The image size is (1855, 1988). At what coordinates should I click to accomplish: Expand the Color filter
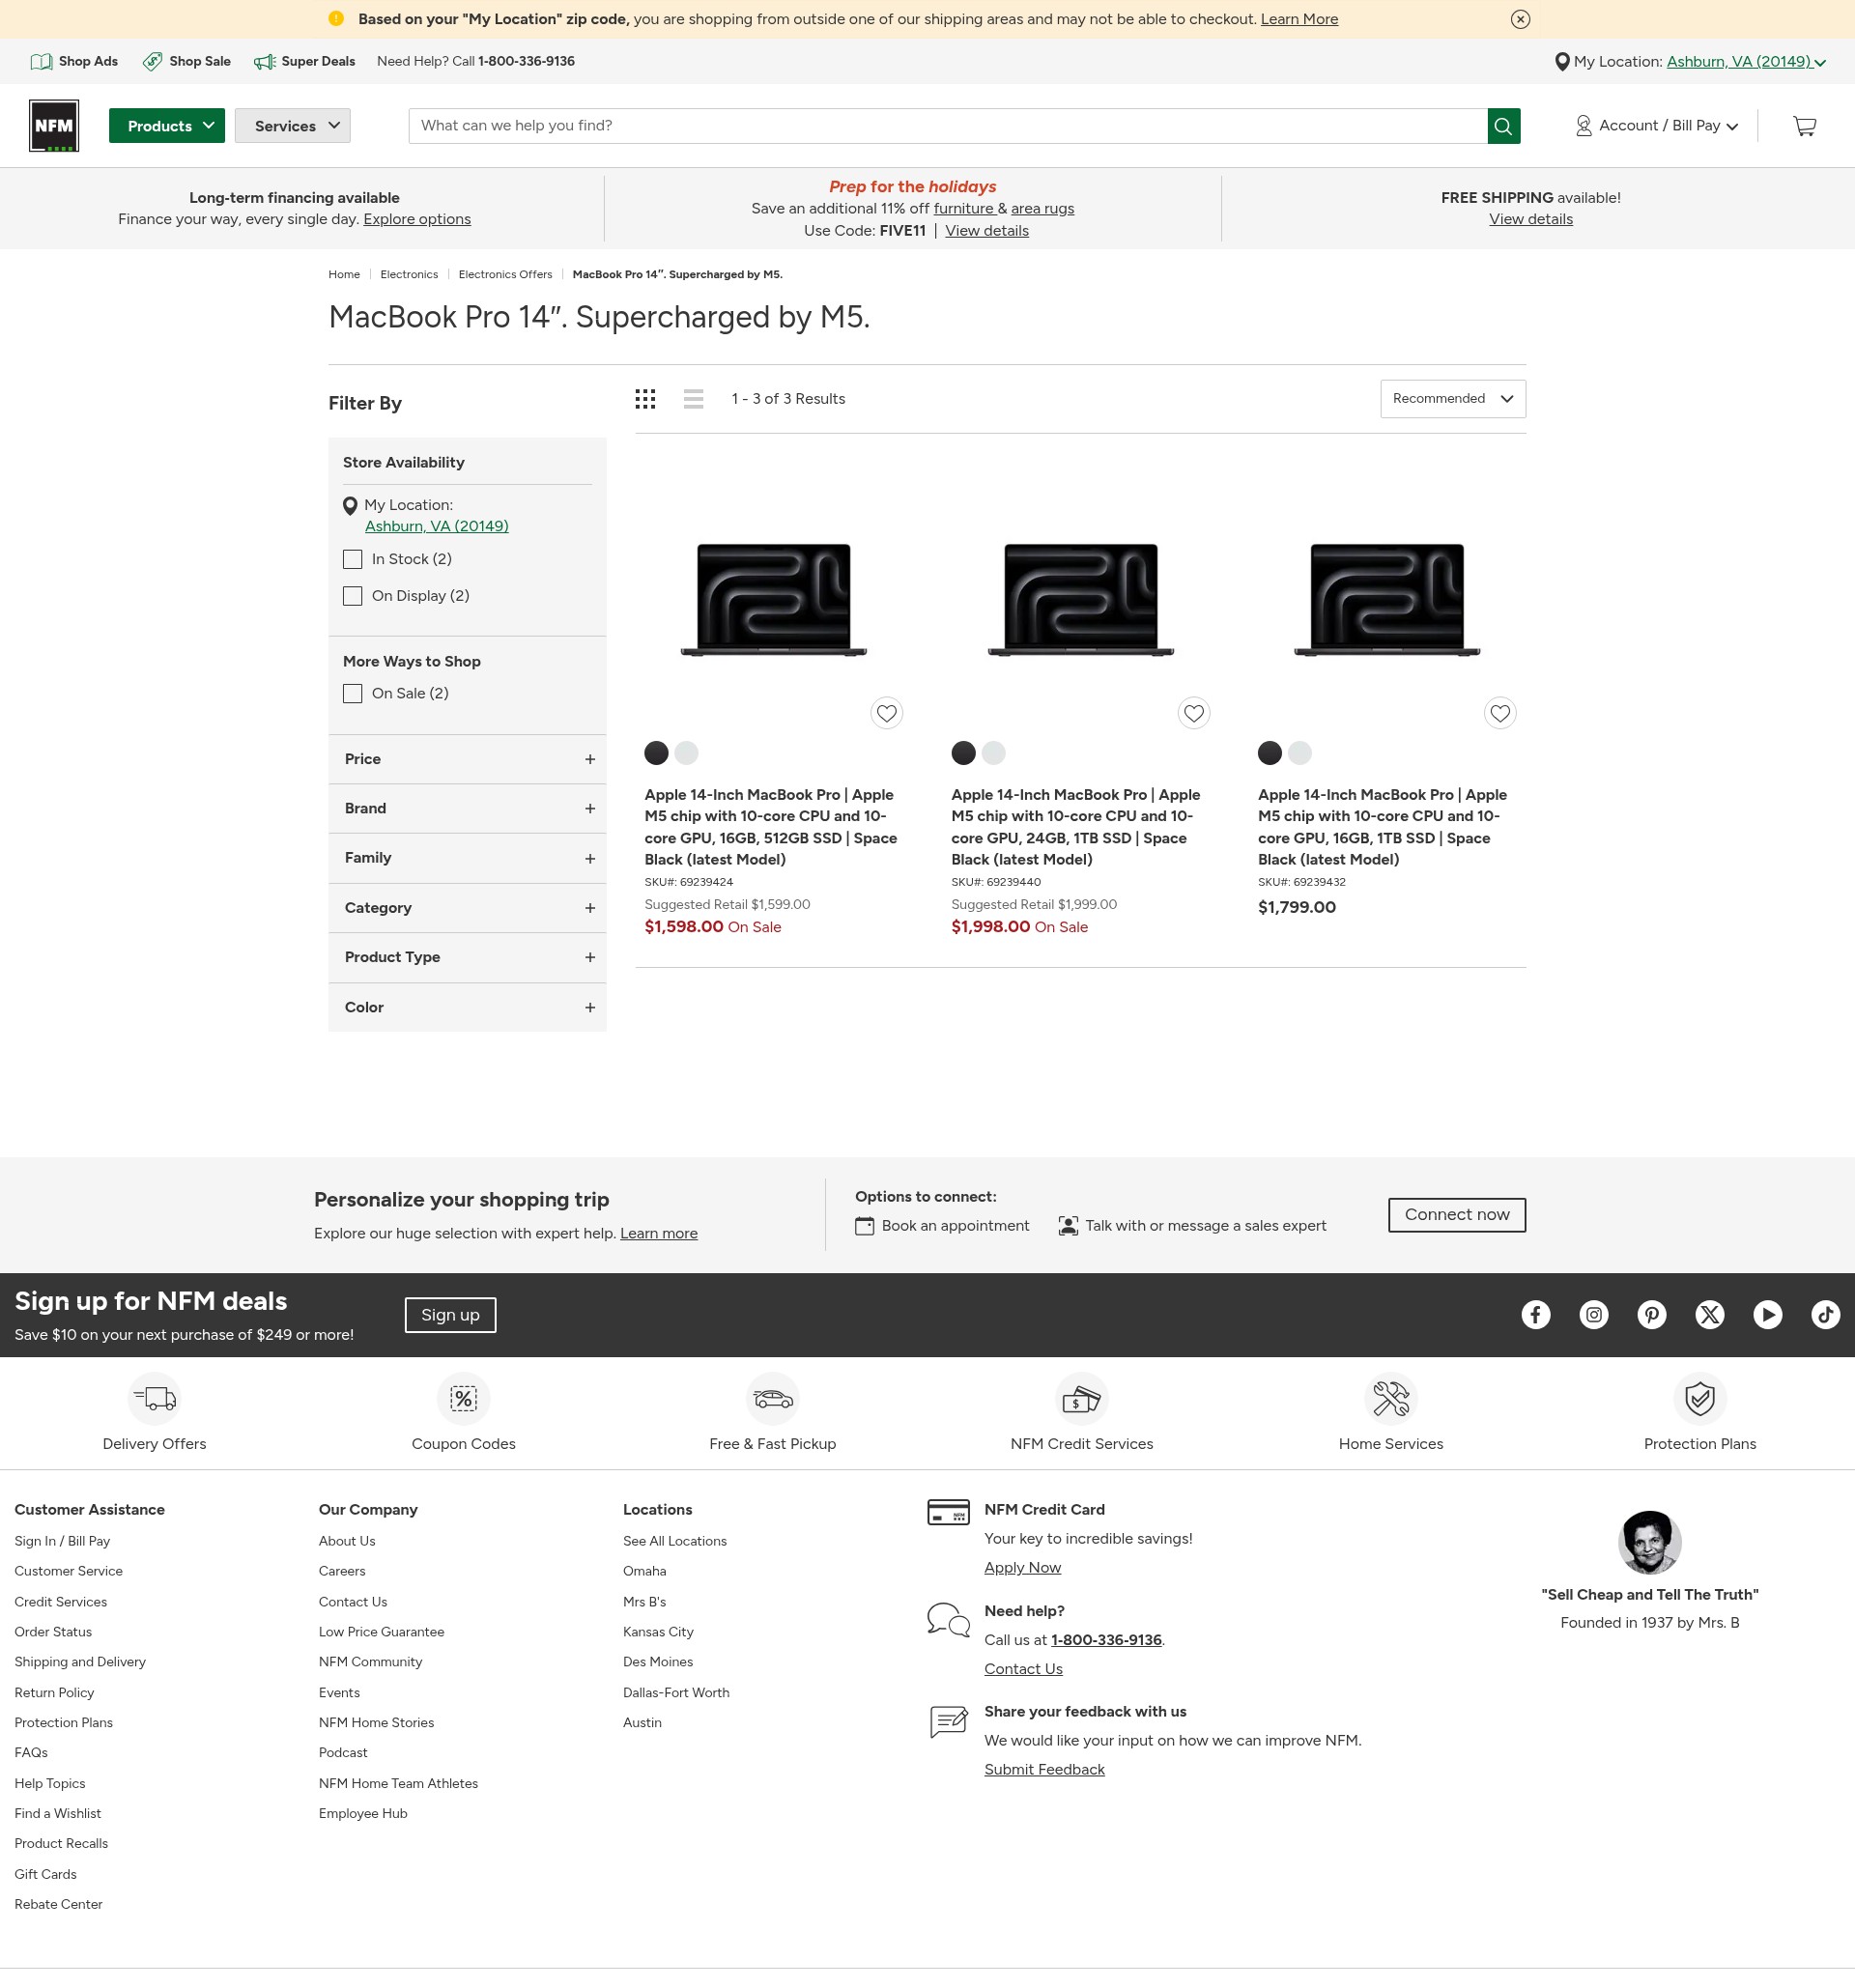[x=467, y=1007]
